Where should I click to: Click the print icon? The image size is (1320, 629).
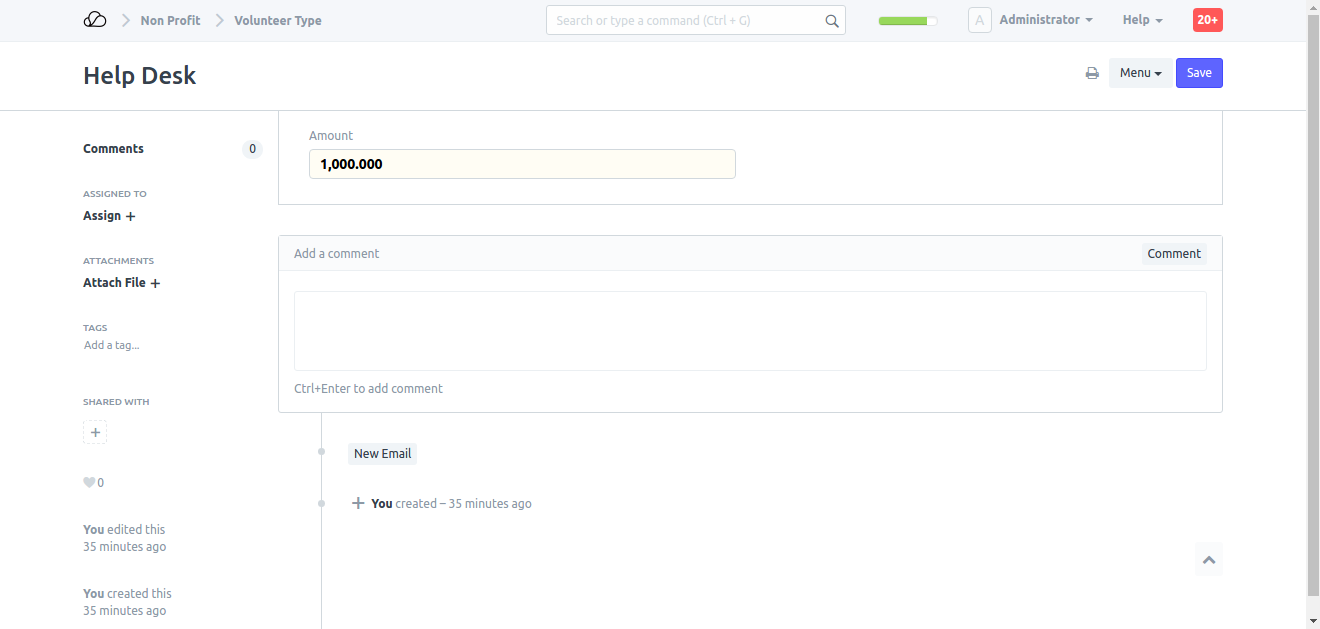point(1092,73)
